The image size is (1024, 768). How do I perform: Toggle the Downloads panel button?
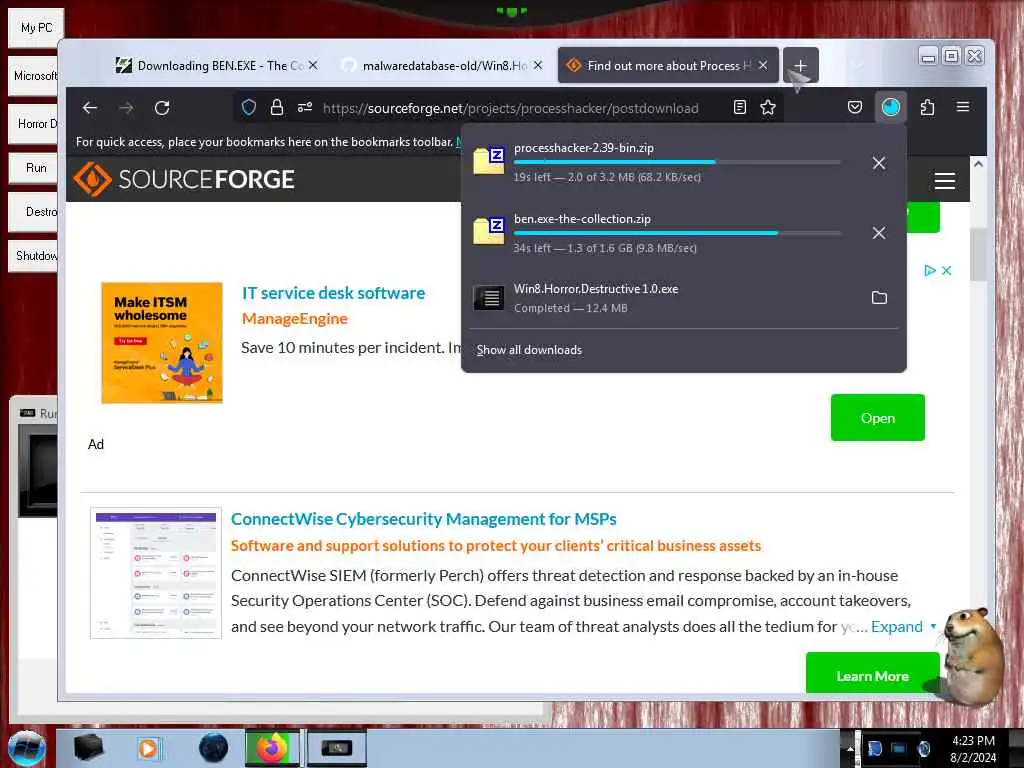pos(891,107)
